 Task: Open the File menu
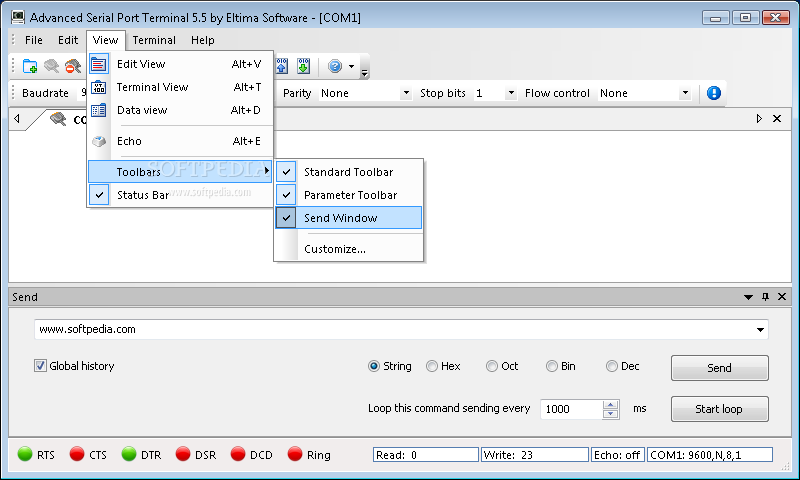34,40
